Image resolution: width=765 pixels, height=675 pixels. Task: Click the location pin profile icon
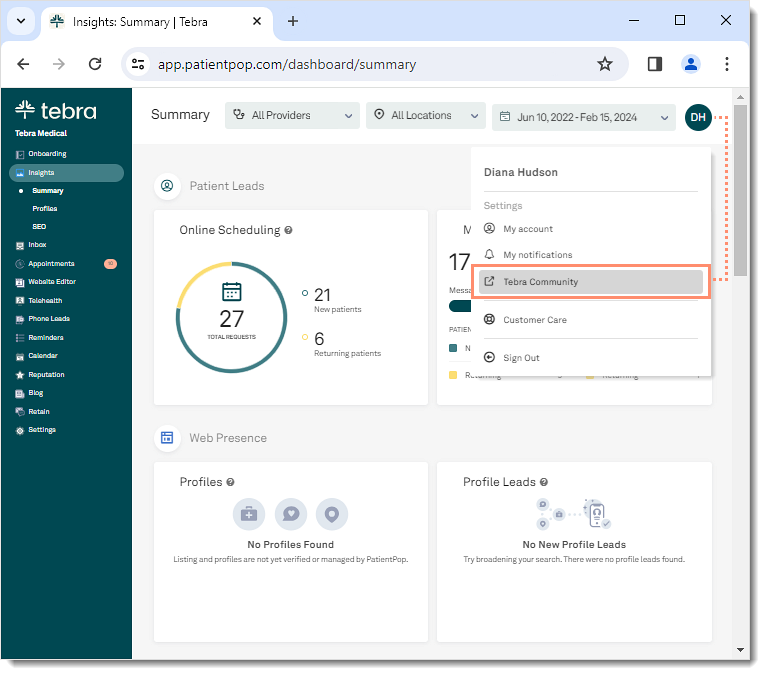(332, 514)
